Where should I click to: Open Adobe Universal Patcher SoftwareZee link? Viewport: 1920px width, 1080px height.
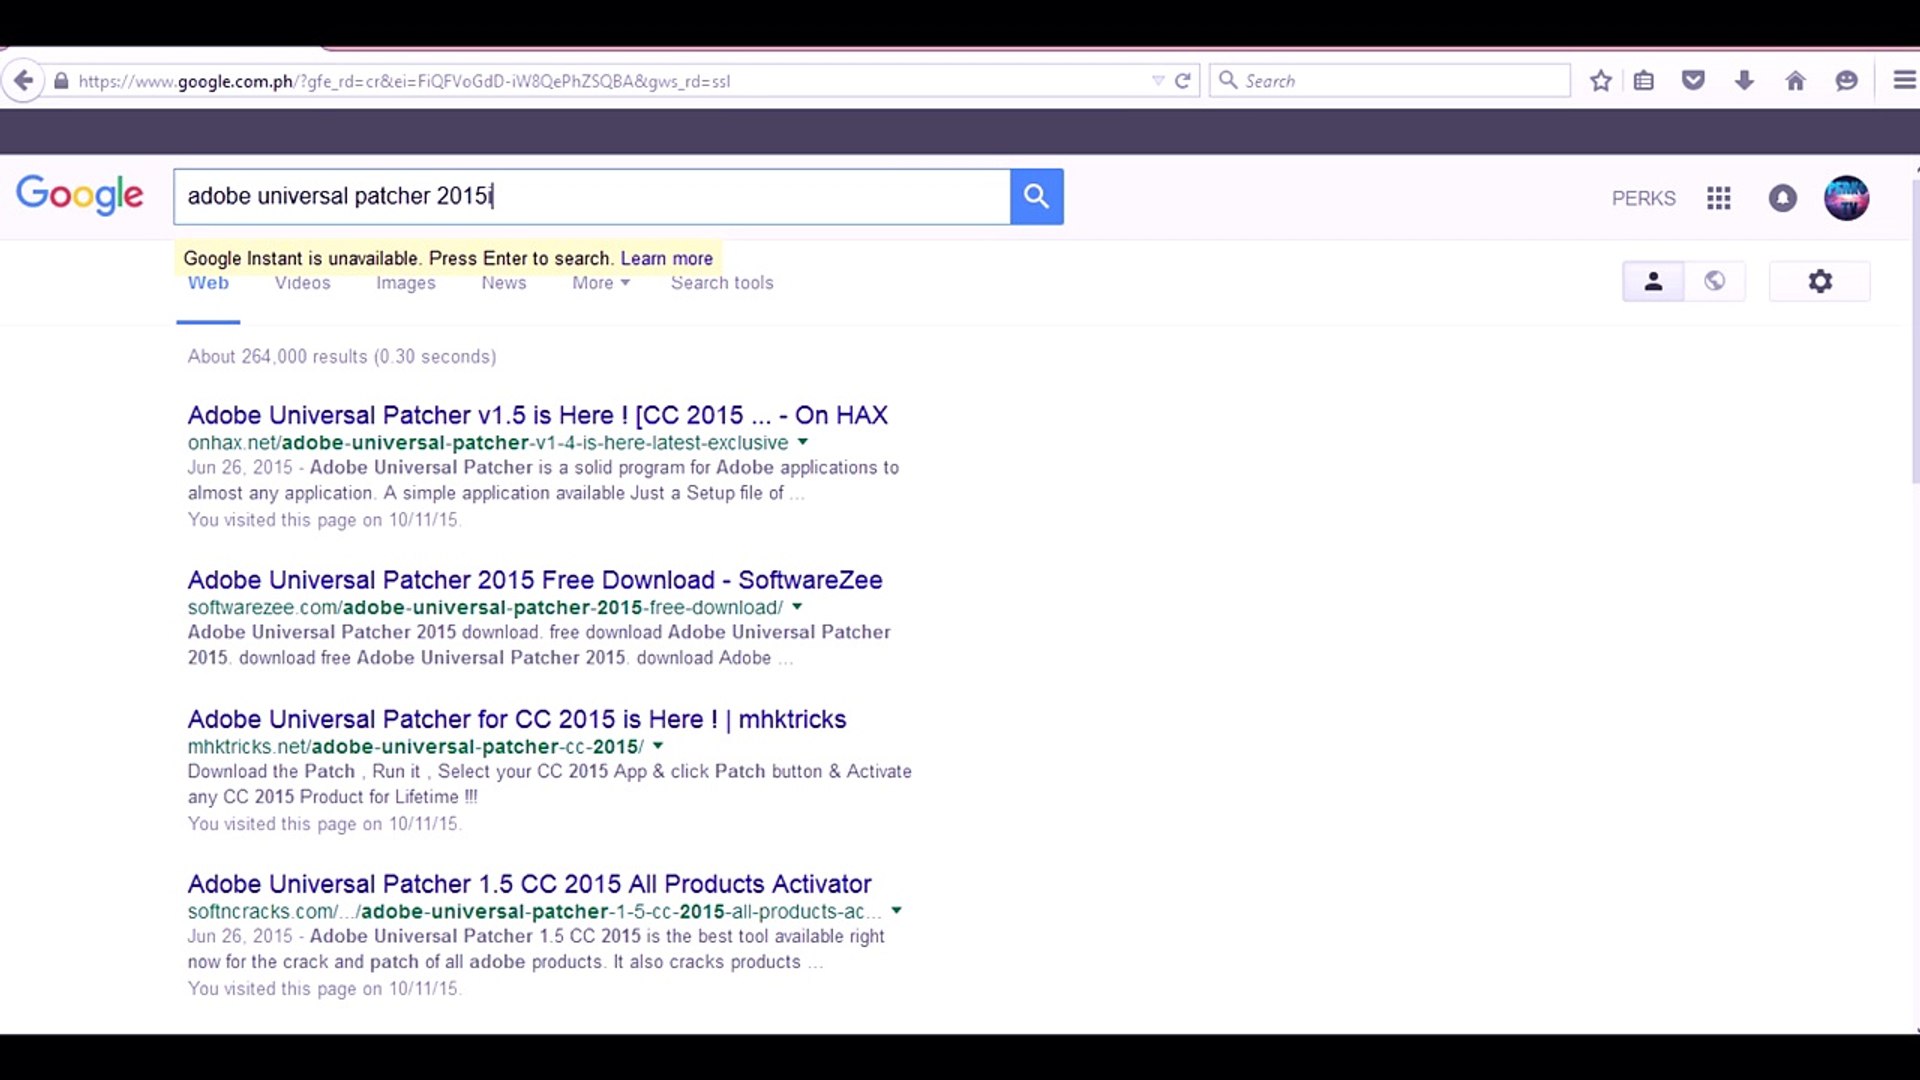pos(534,580)
